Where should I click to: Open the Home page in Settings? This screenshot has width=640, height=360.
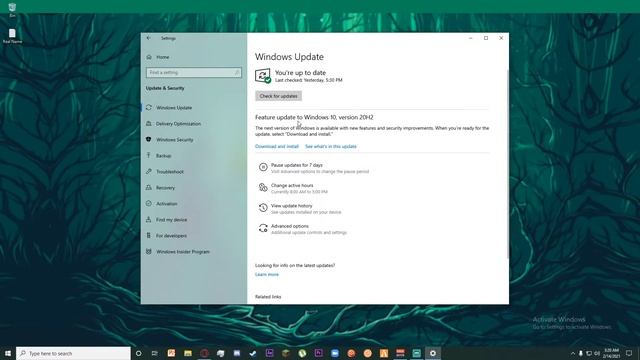pyautogui.click(x=162, y=57)
